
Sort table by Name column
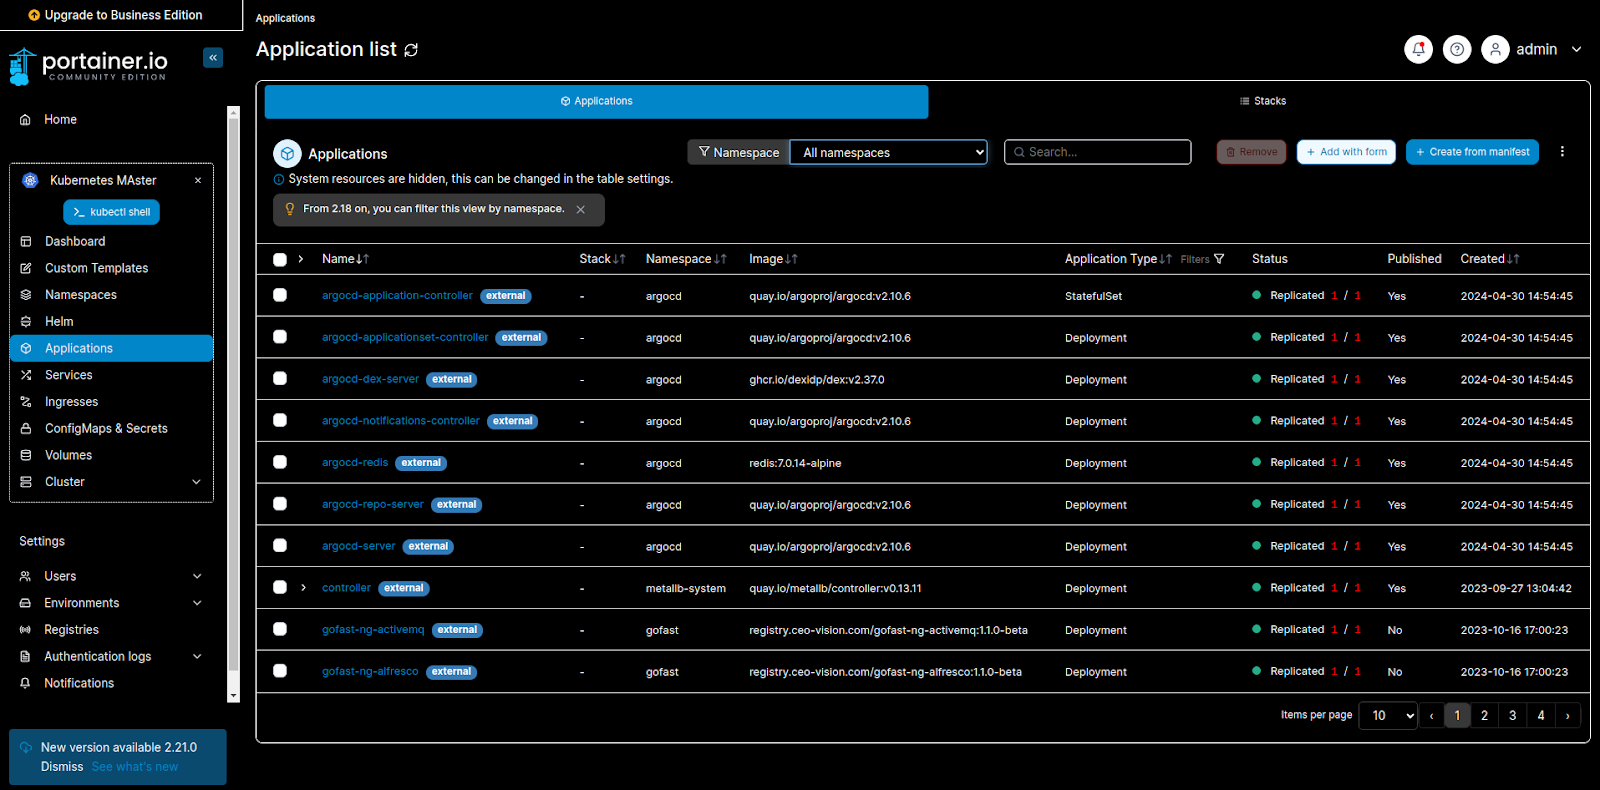click(x=345, y=259)
